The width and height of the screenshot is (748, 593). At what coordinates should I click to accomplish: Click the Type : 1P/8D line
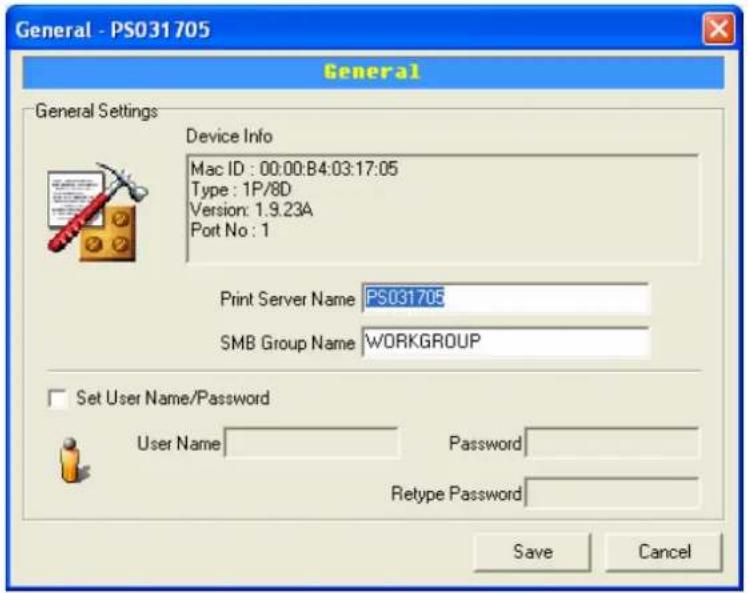(x=241, y=189)
